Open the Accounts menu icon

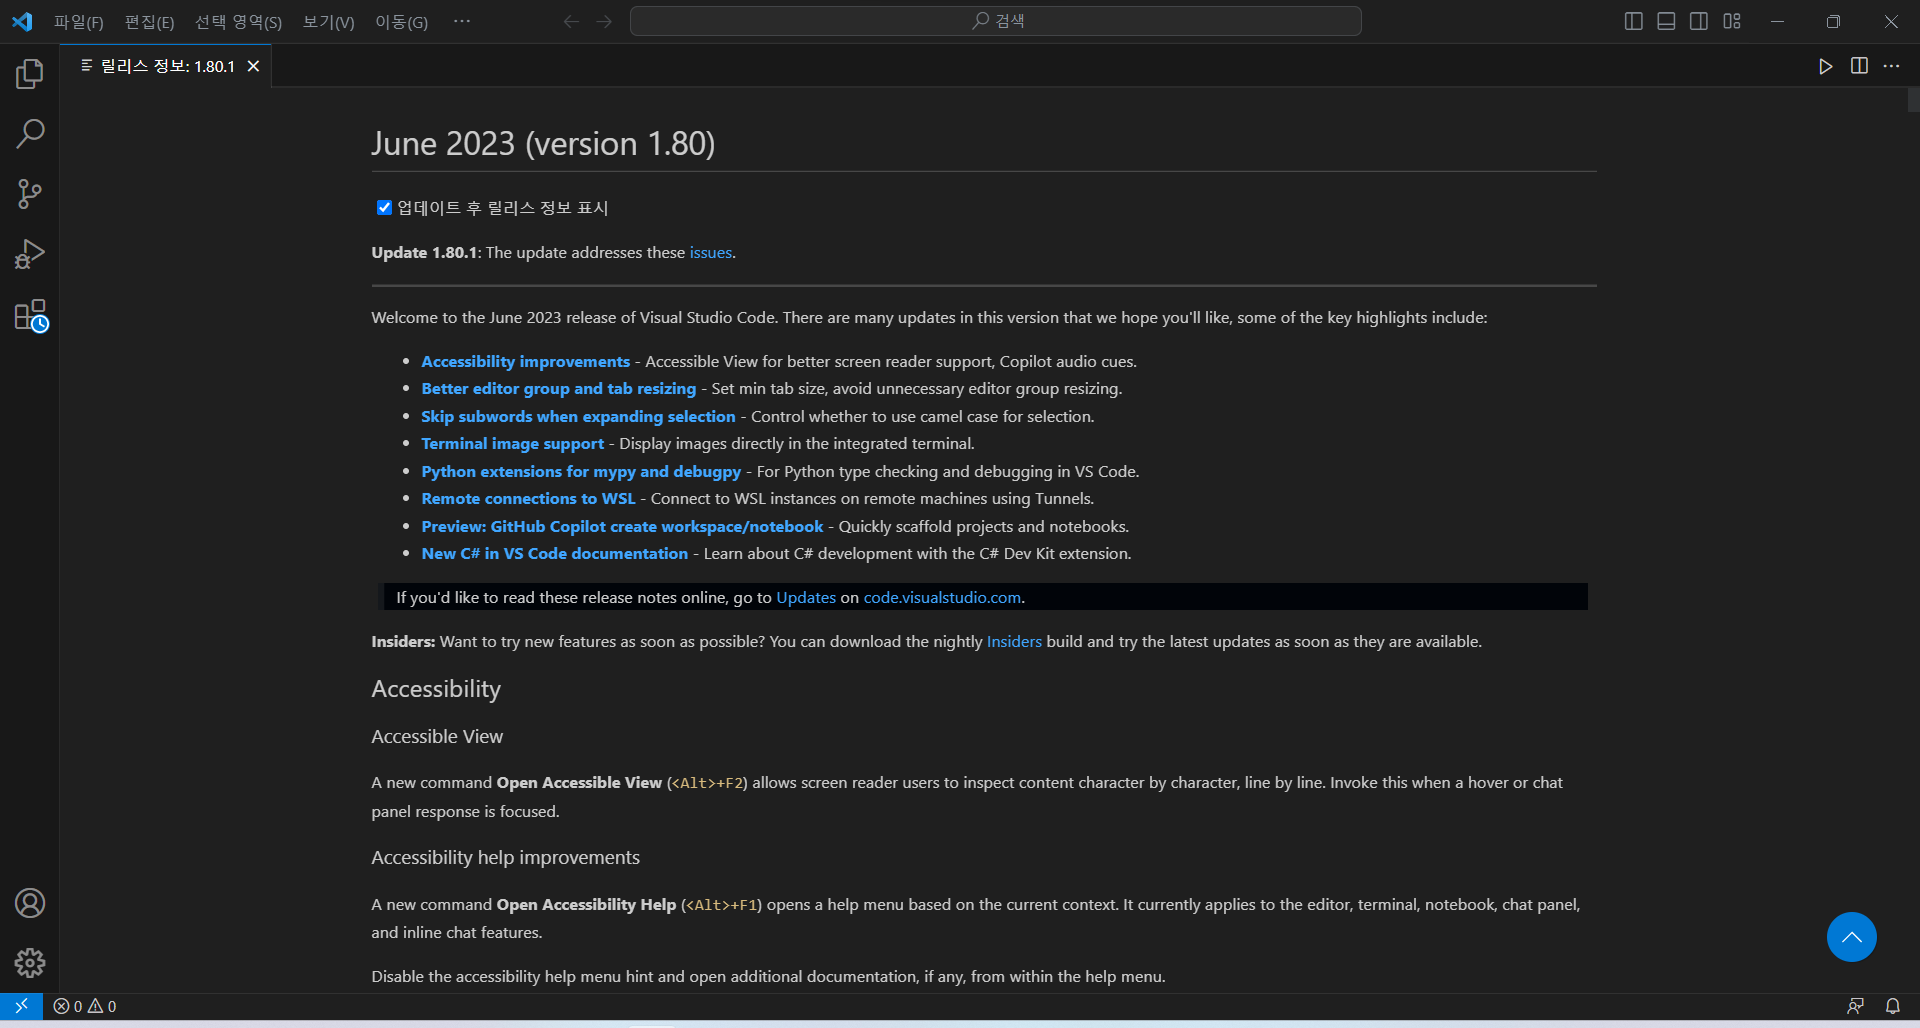[x=30, y=903]
